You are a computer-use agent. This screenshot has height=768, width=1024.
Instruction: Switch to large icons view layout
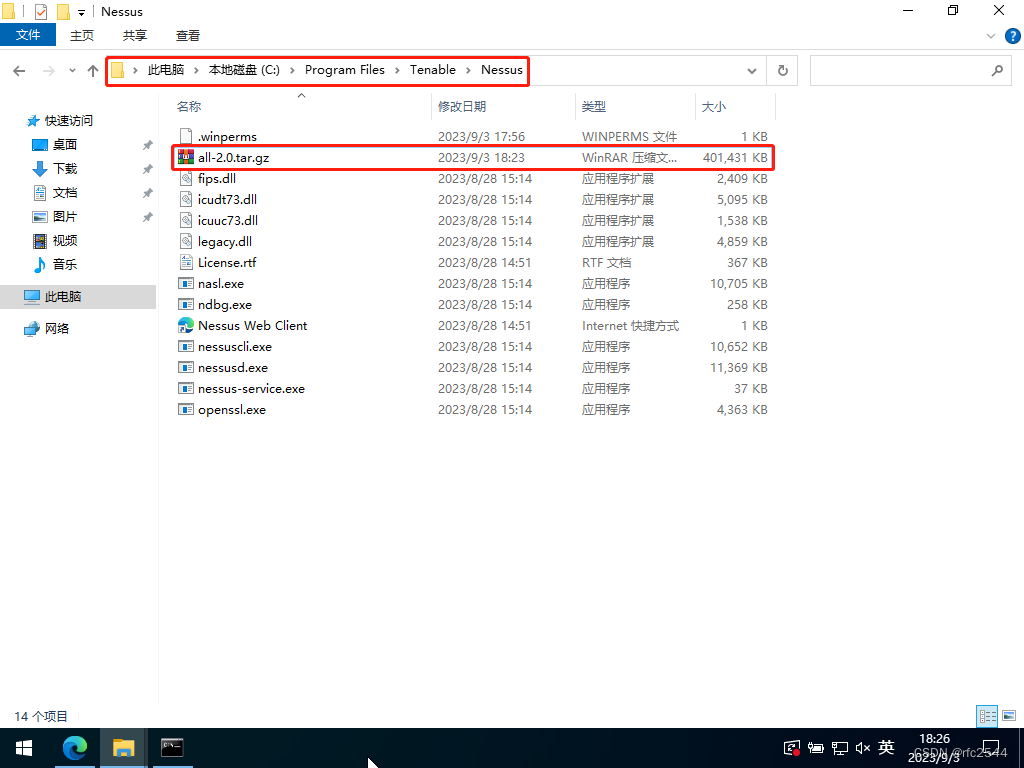(x=1009, y=716)
